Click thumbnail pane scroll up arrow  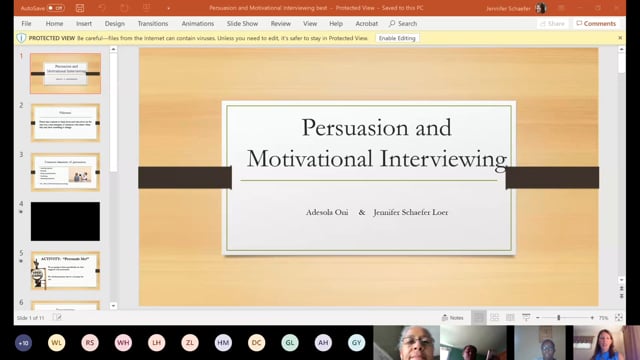click(x=113, y=49)
